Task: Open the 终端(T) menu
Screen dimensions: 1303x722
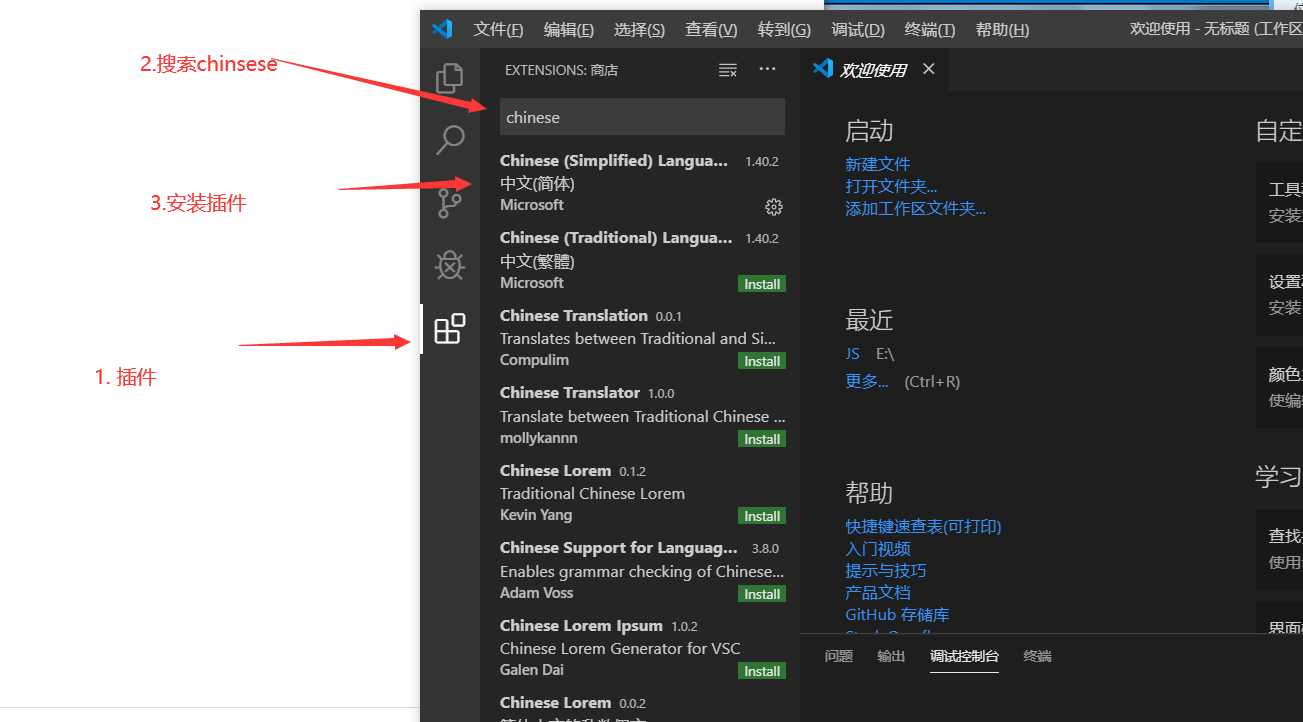Action: [x=929, y=29]
